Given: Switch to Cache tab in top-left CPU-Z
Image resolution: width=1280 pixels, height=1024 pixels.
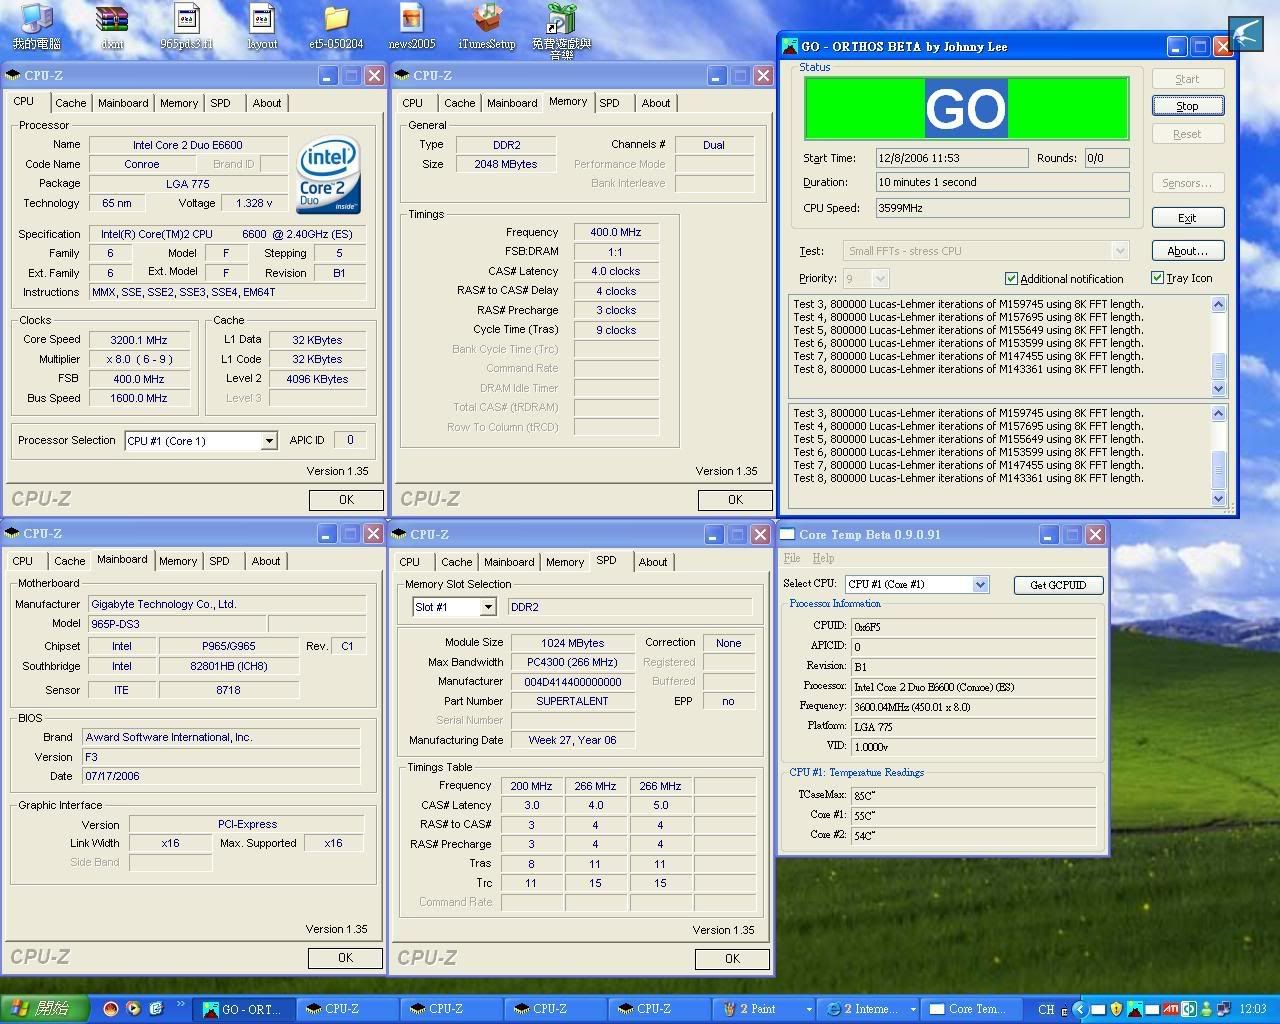Looking at the screenshot, I should [x=70, y=103].
